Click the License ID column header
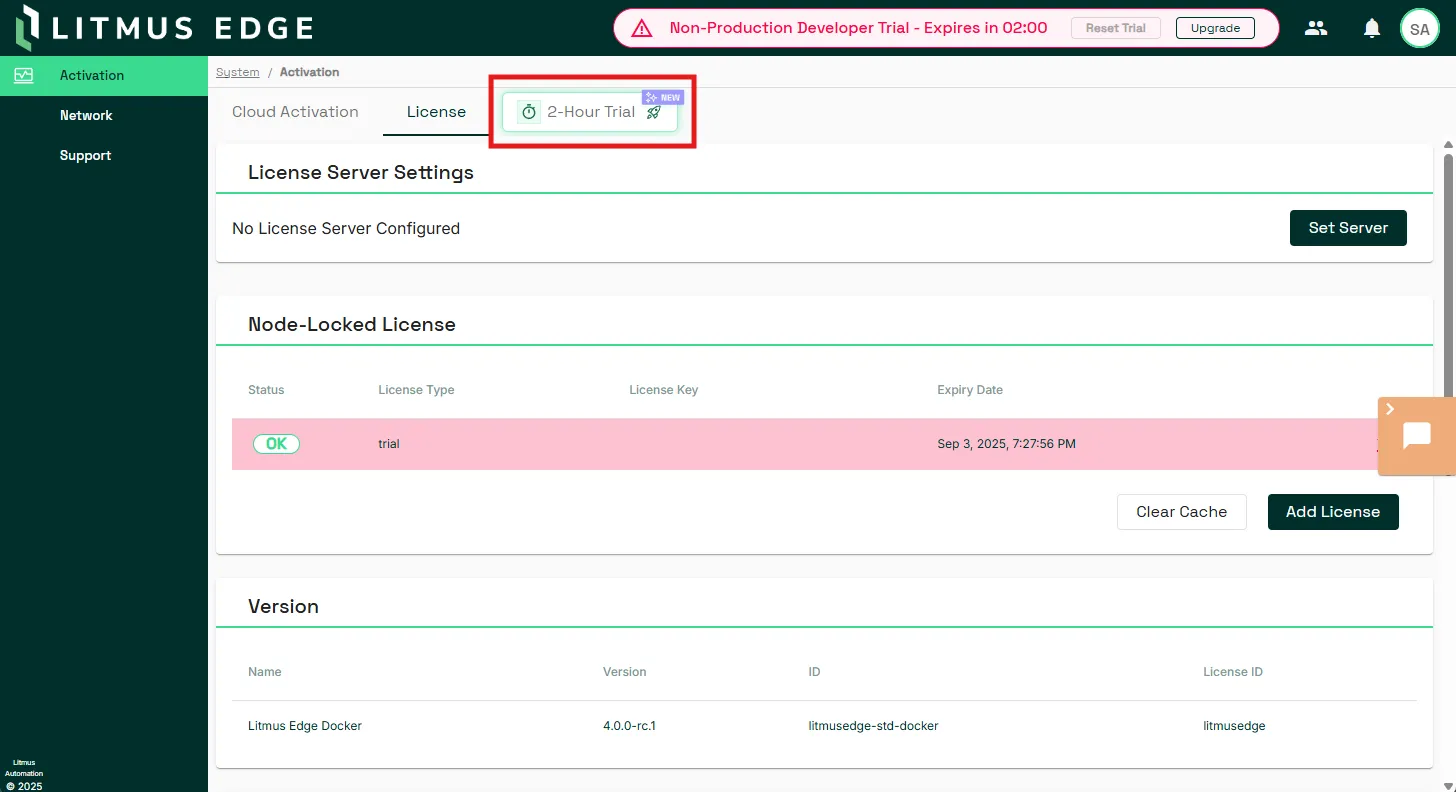 point(1233,672)
